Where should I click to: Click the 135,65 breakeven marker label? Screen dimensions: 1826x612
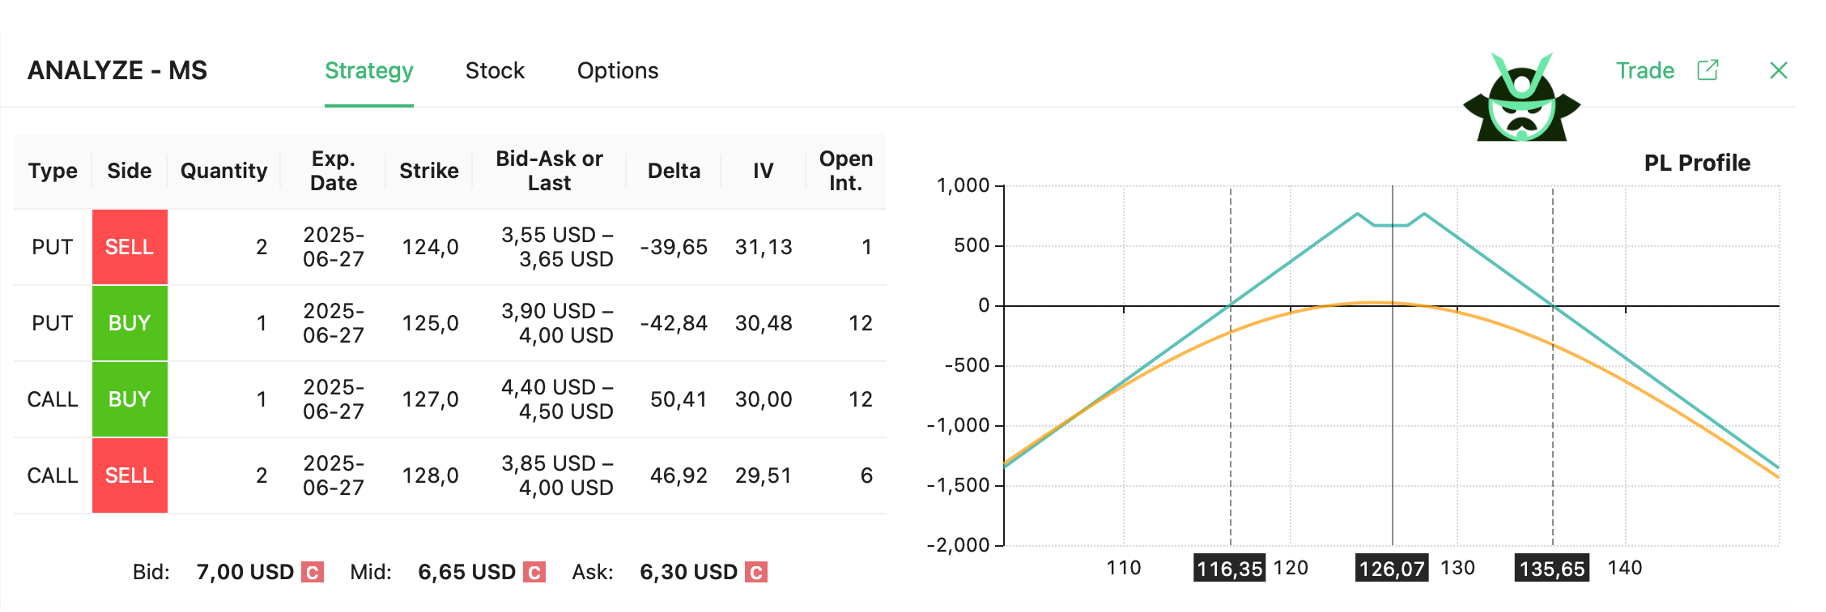[x=1551, y=568]
